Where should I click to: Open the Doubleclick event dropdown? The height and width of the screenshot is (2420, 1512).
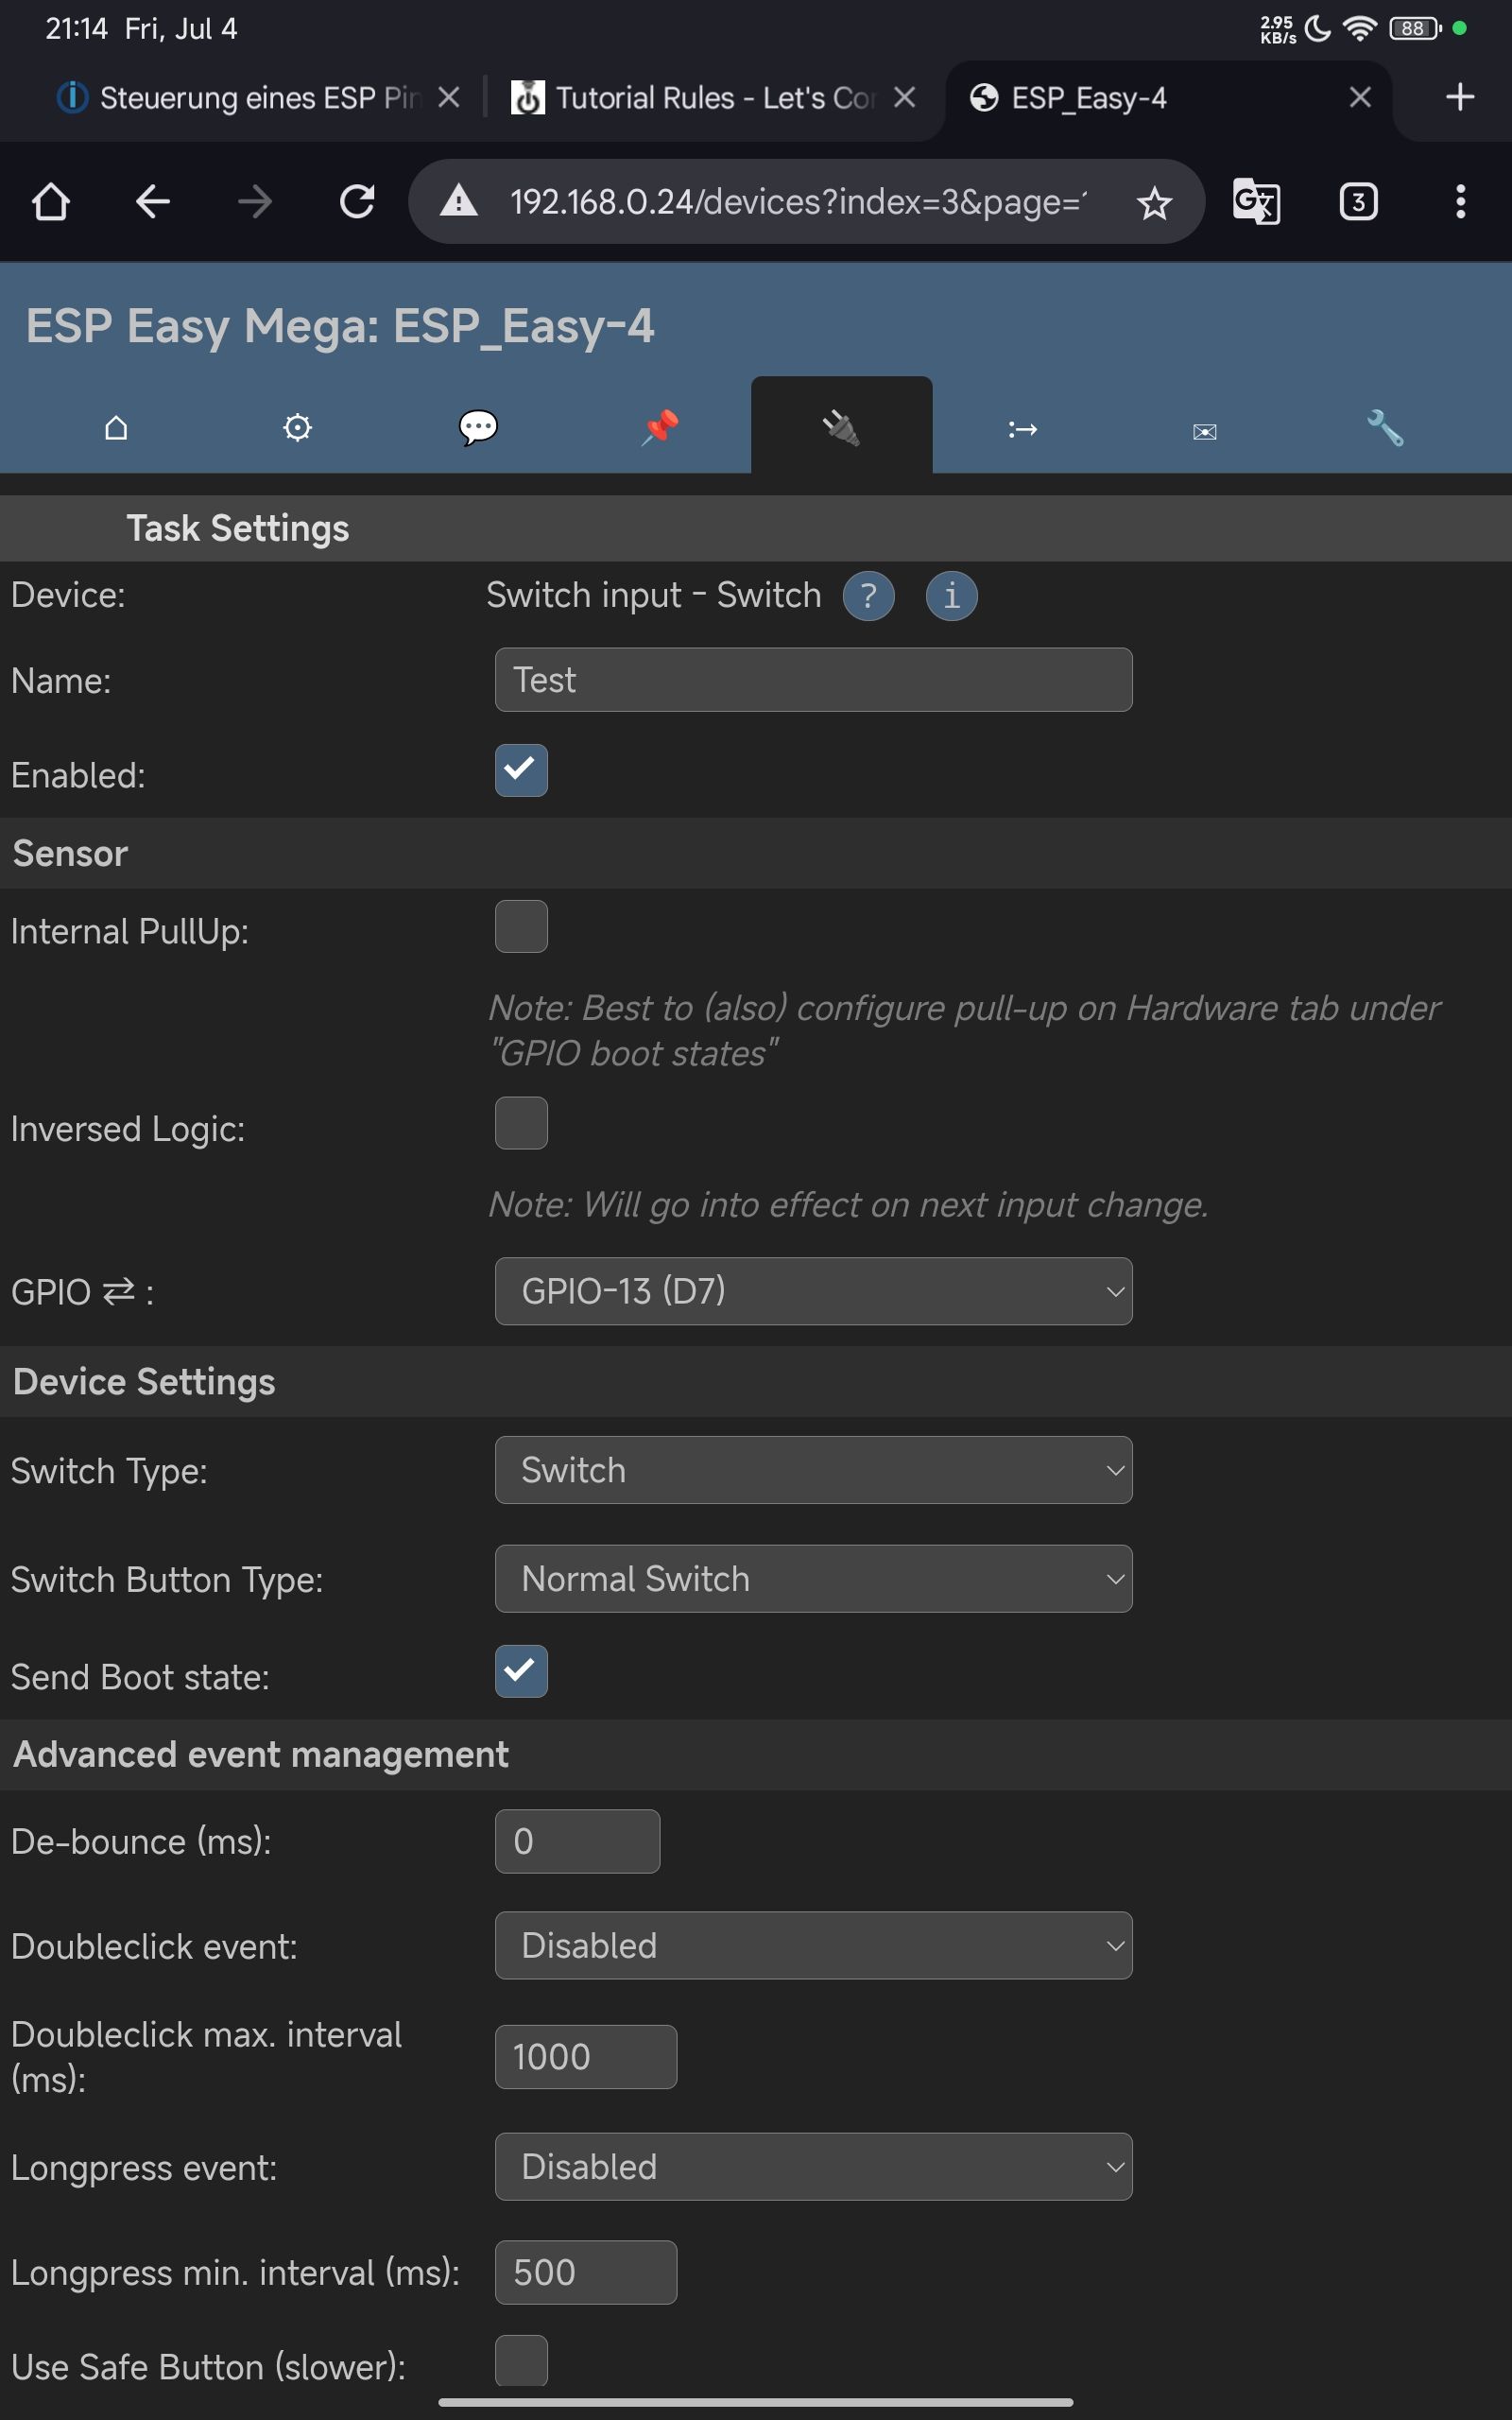pyautogui.click(x=813, y=1945)
